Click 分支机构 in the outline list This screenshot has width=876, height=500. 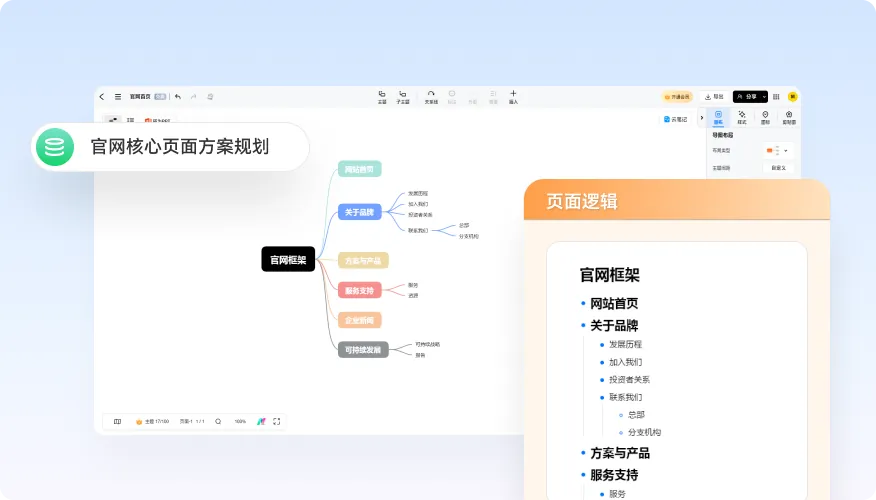[644, 432]
